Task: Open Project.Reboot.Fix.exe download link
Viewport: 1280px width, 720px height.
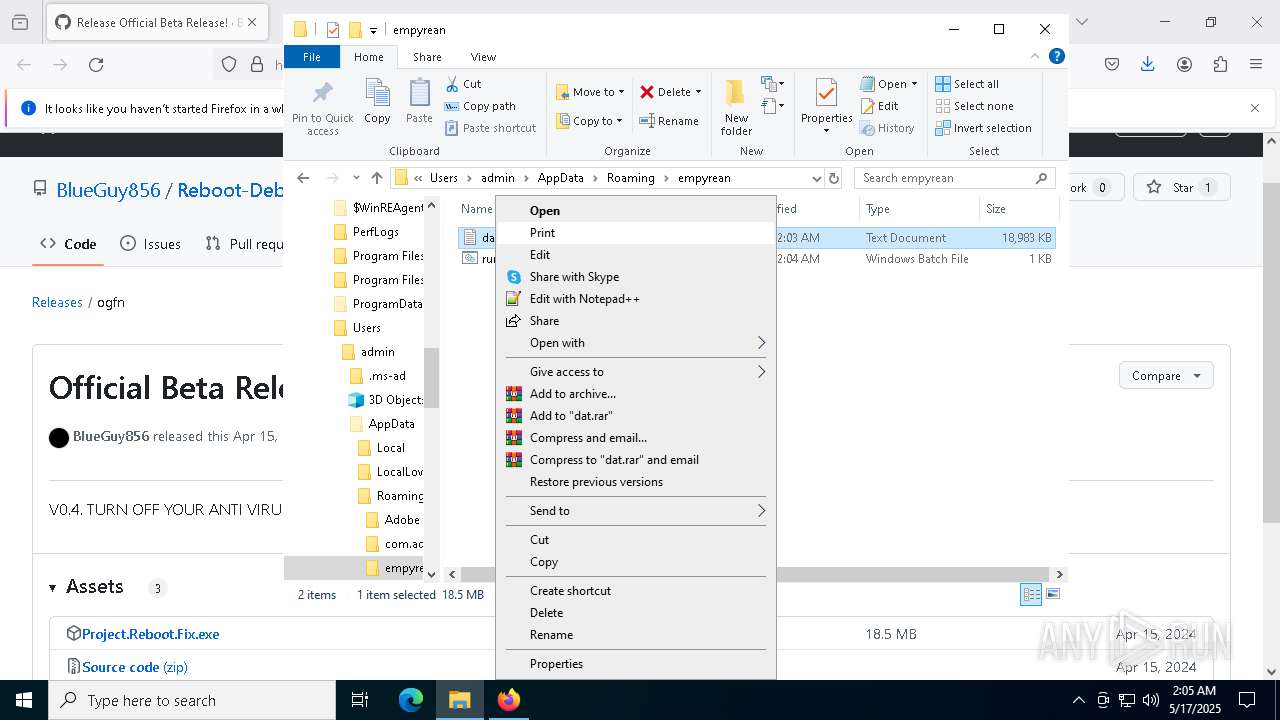Action: click(x=150, y=634)
